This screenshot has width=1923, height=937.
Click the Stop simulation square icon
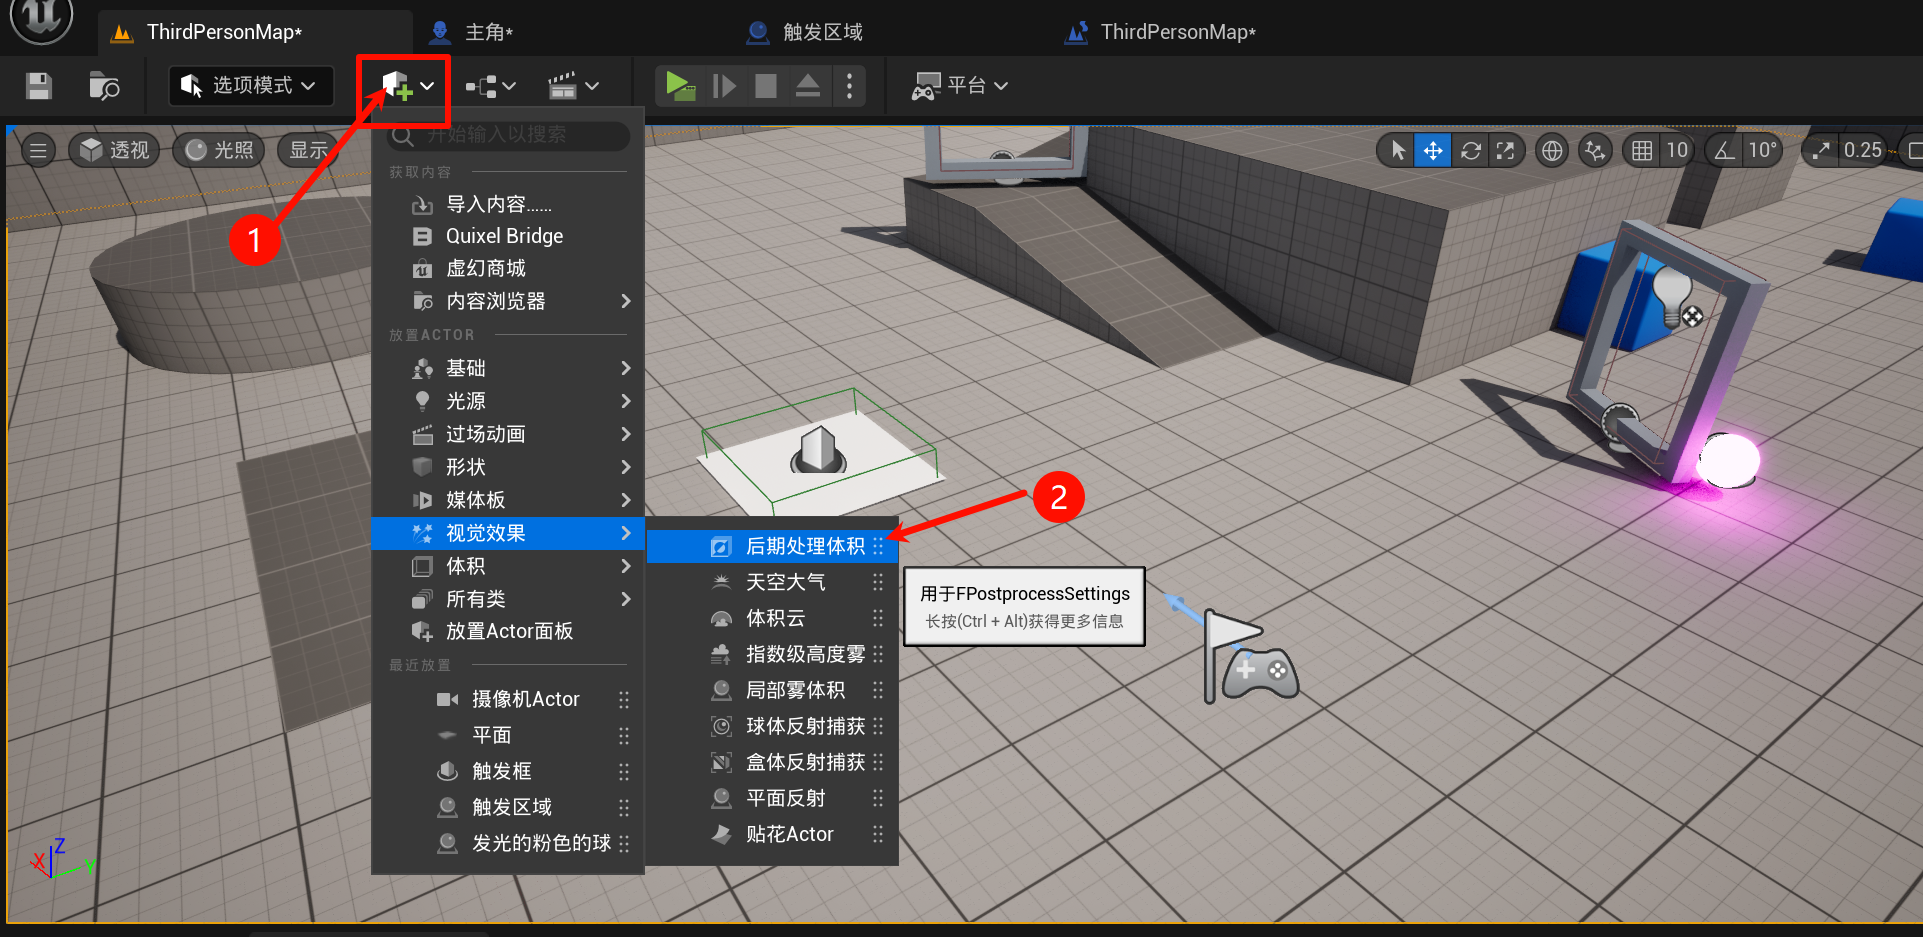click(x=766, y=86)
